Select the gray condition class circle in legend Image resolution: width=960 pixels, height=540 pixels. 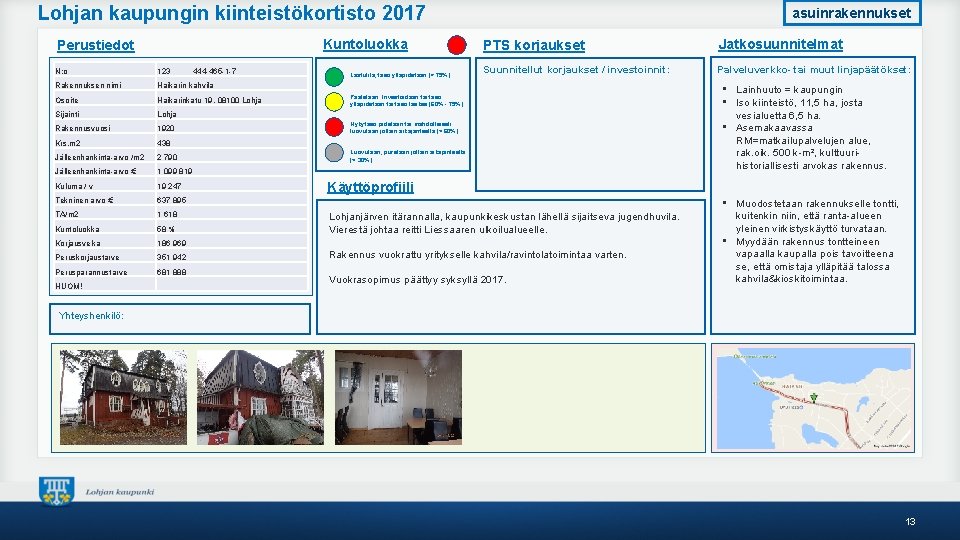[334, 152]
